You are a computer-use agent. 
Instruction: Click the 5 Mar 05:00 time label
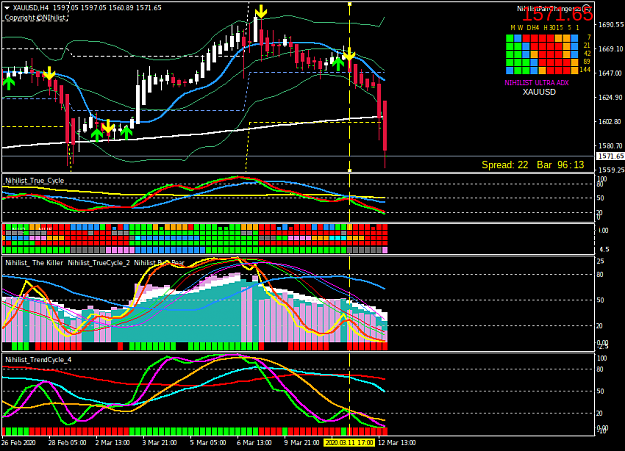tap(208, 443)
